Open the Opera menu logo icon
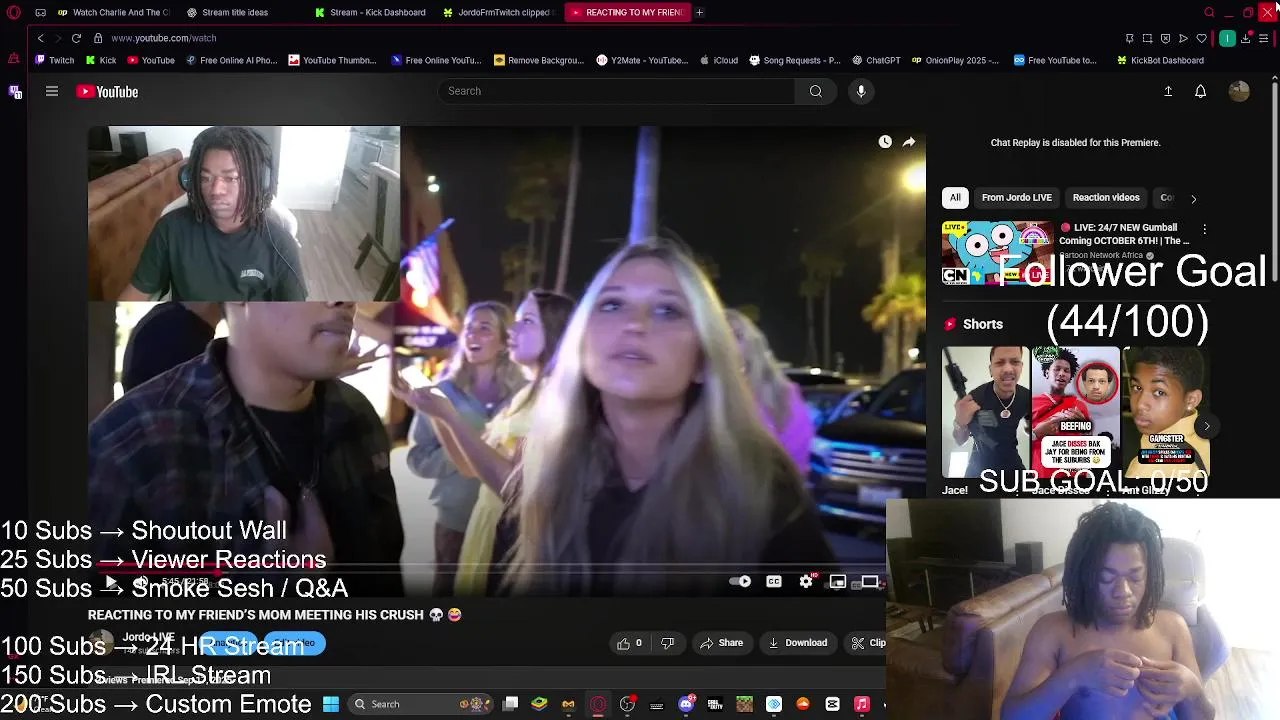The image size is (1280, 720). pos(14,12)
